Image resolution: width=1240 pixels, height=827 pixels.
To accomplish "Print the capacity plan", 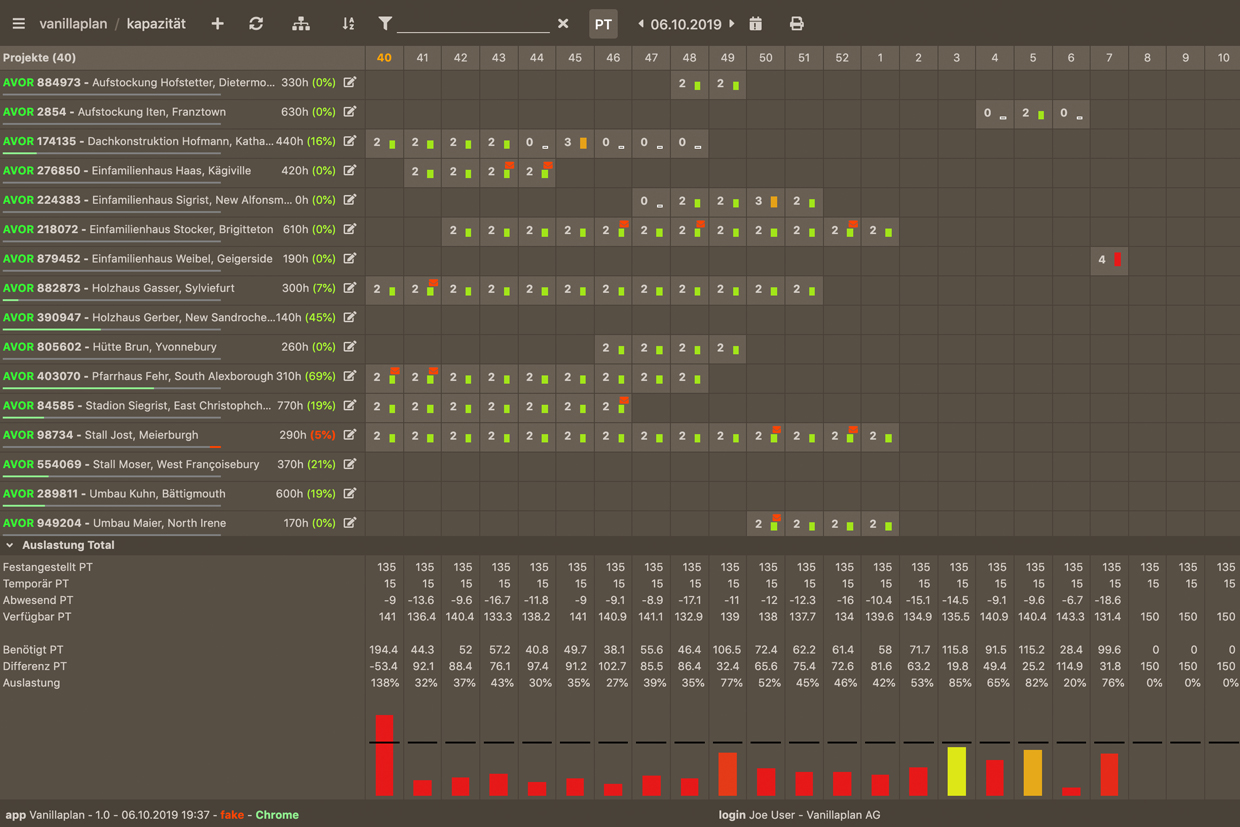I will click(796, 24).
